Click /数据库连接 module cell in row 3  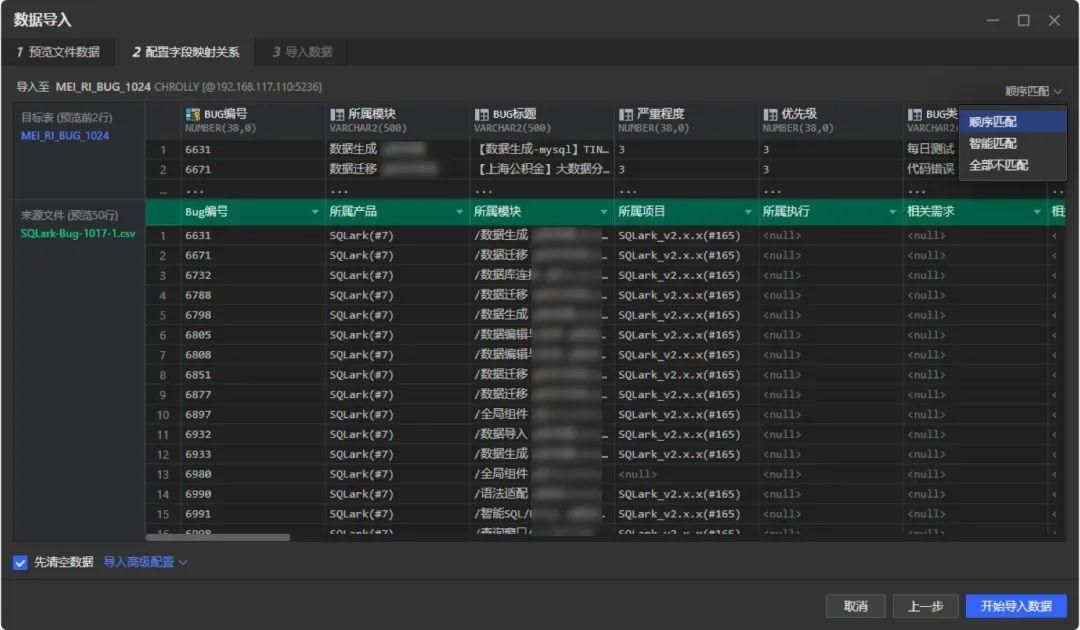tap(542, 275)
